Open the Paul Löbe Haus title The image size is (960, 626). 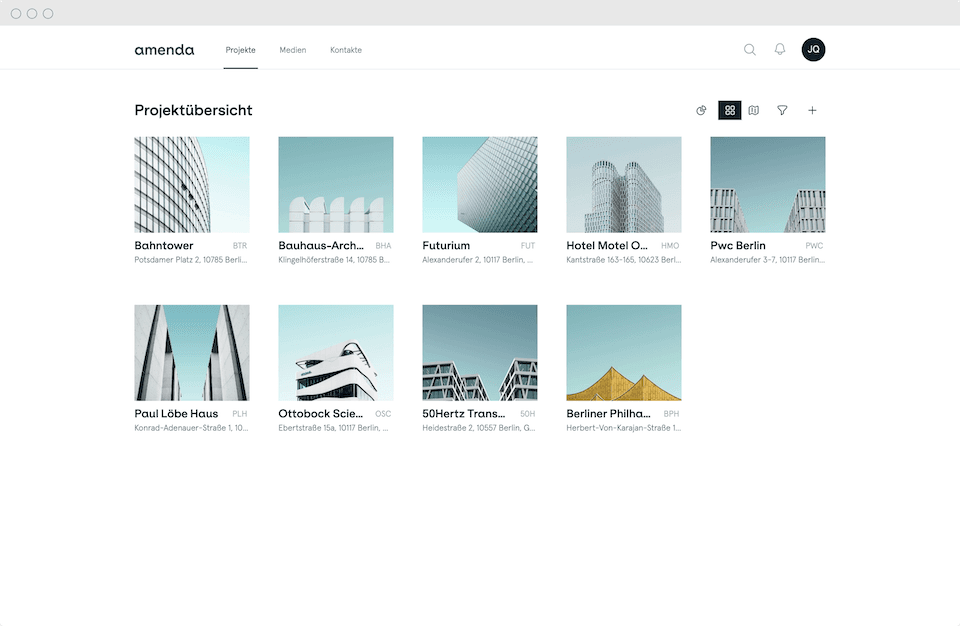click(176, 413)
